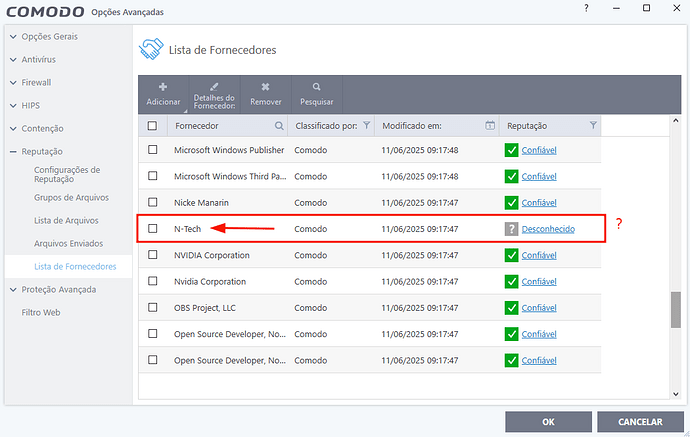
Task: Open Configurações de Reputação page
Action: (x=67, y=174)
